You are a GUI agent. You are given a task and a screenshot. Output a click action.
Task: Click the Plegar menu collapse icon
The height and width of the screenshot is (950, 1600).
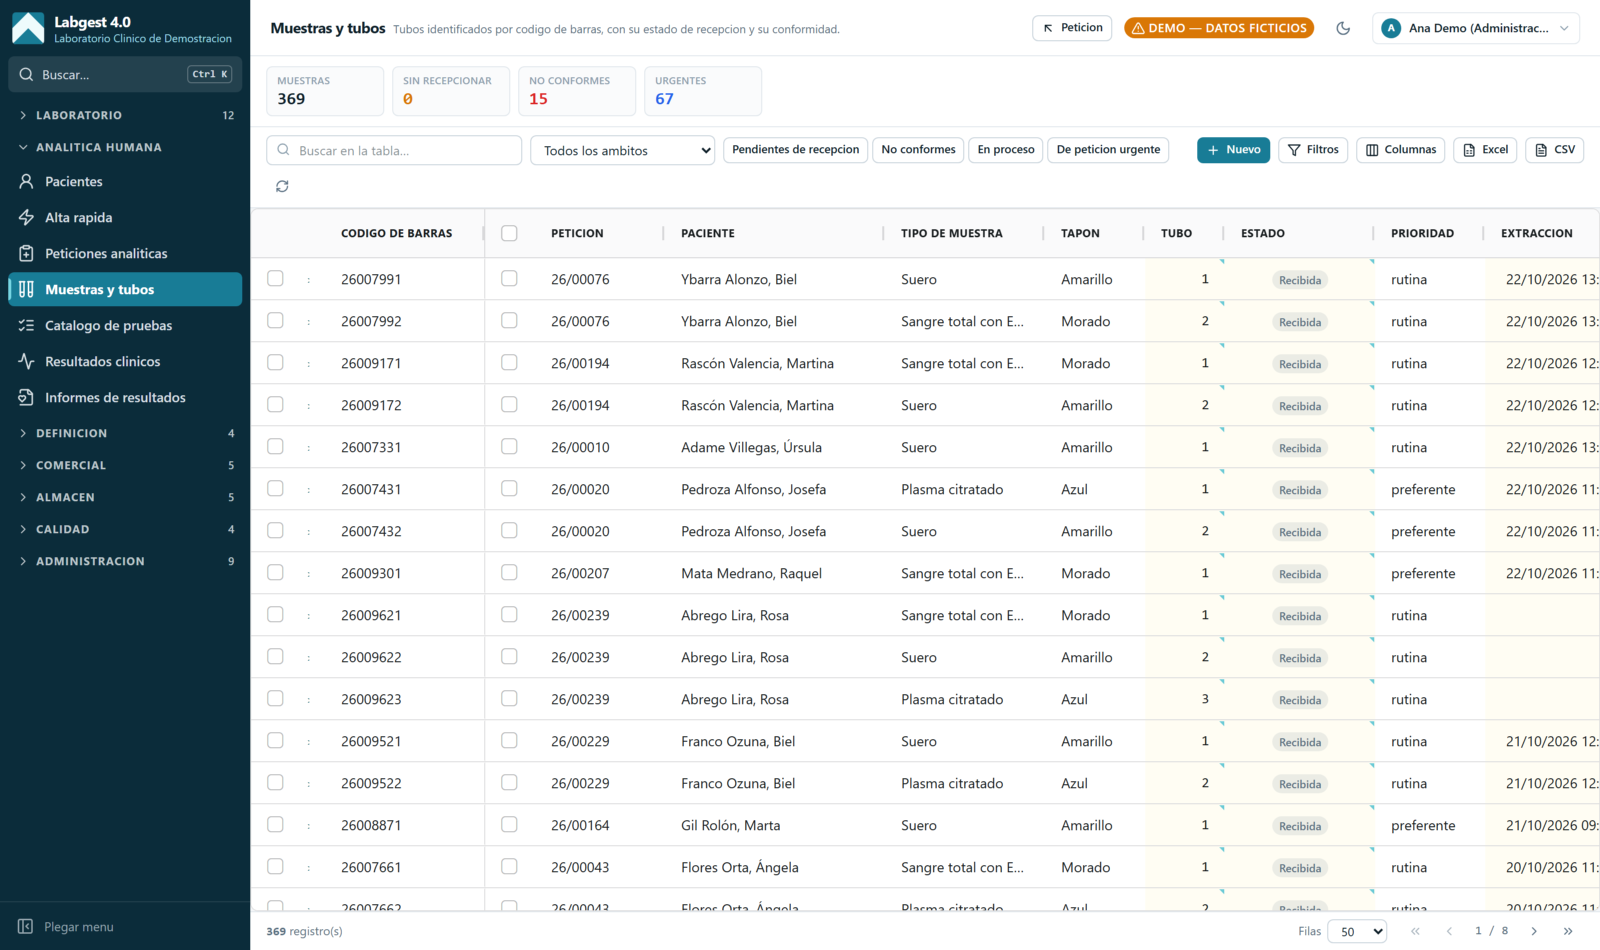click(26, 926)
